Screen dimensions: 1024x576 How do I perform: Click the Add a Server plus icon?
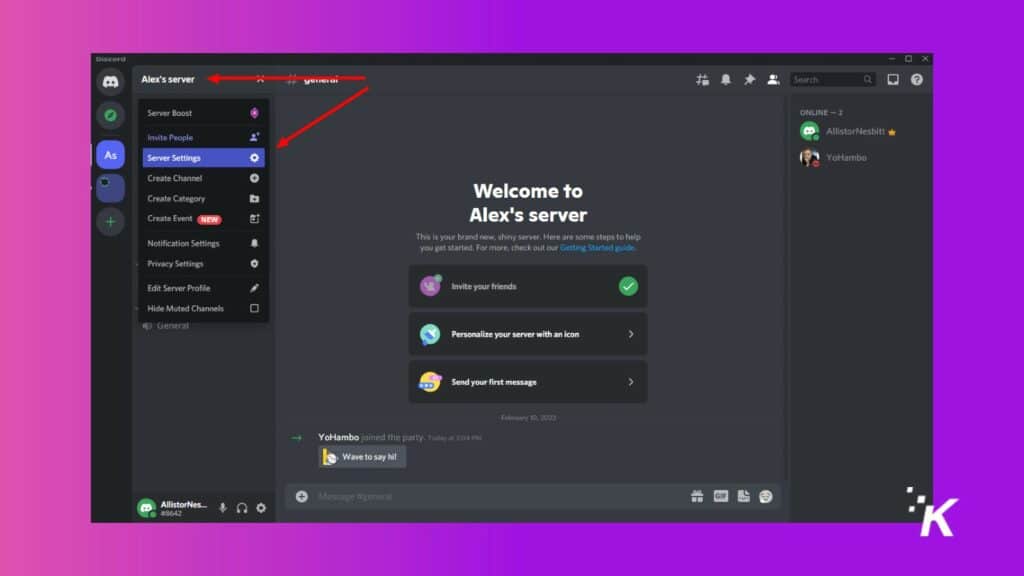point(110,222)
